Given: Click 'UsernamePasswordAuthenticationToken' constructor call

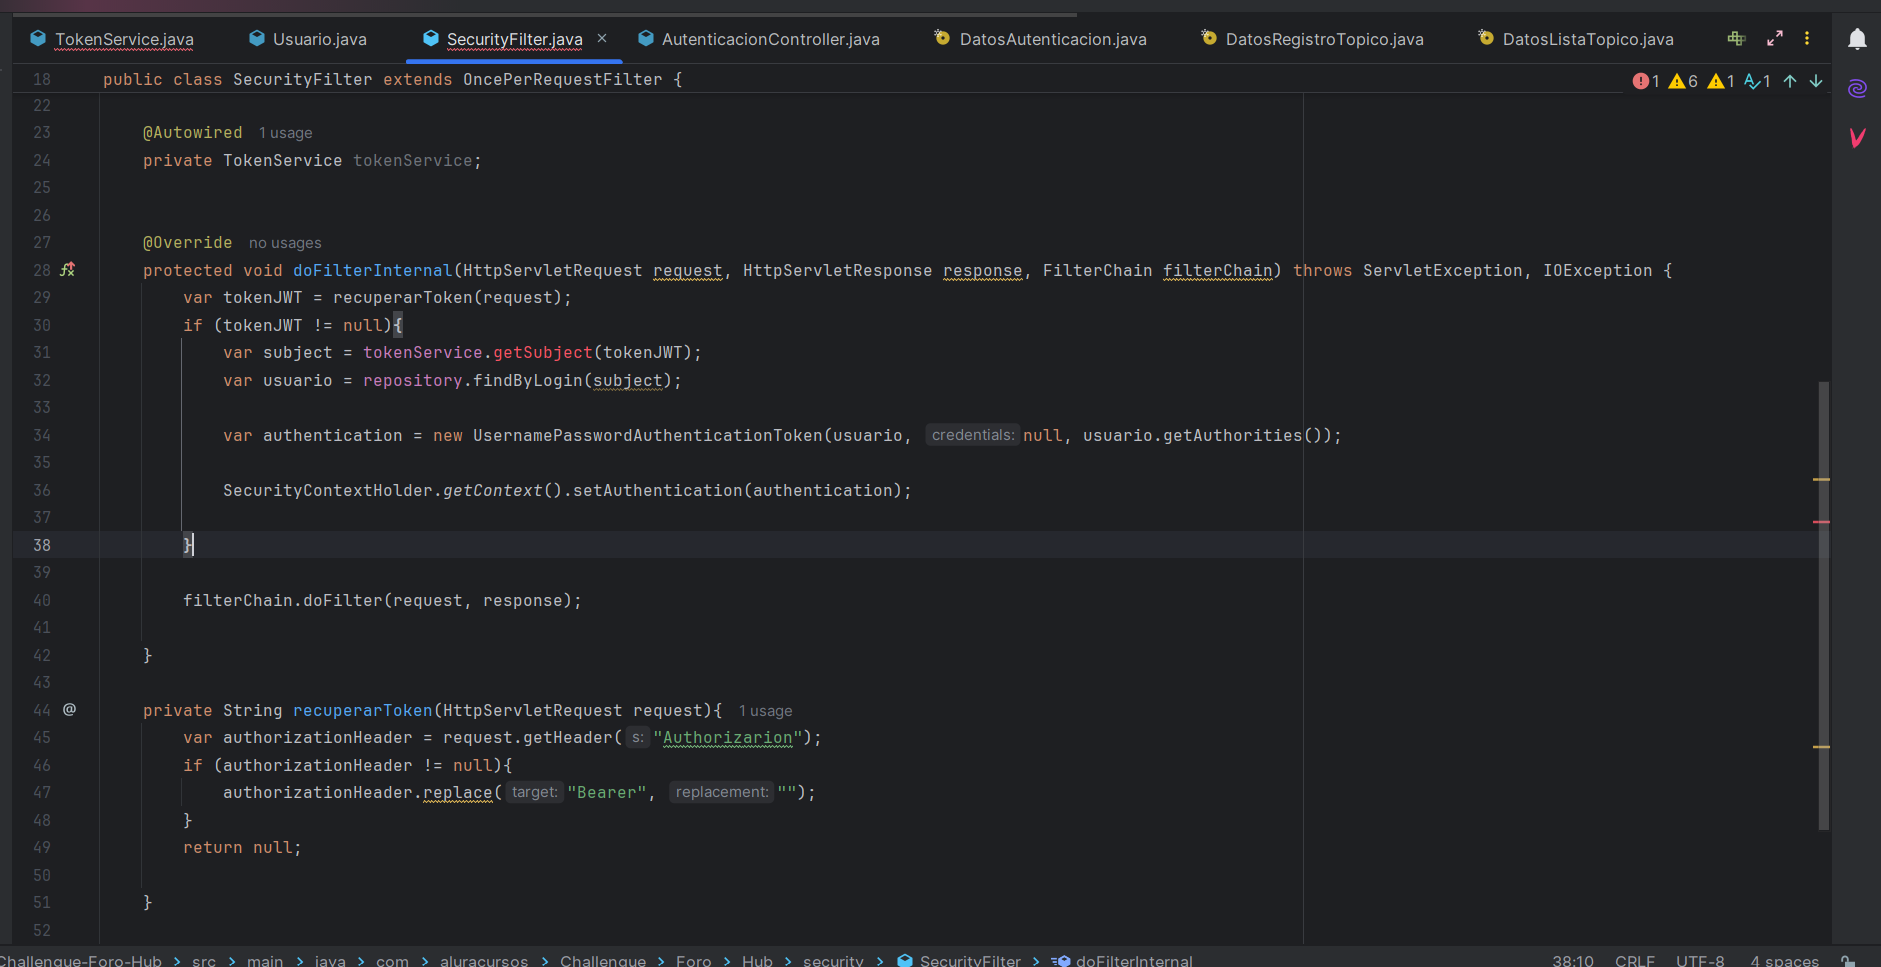Looking at the screenshot, I should pos(648,435).
